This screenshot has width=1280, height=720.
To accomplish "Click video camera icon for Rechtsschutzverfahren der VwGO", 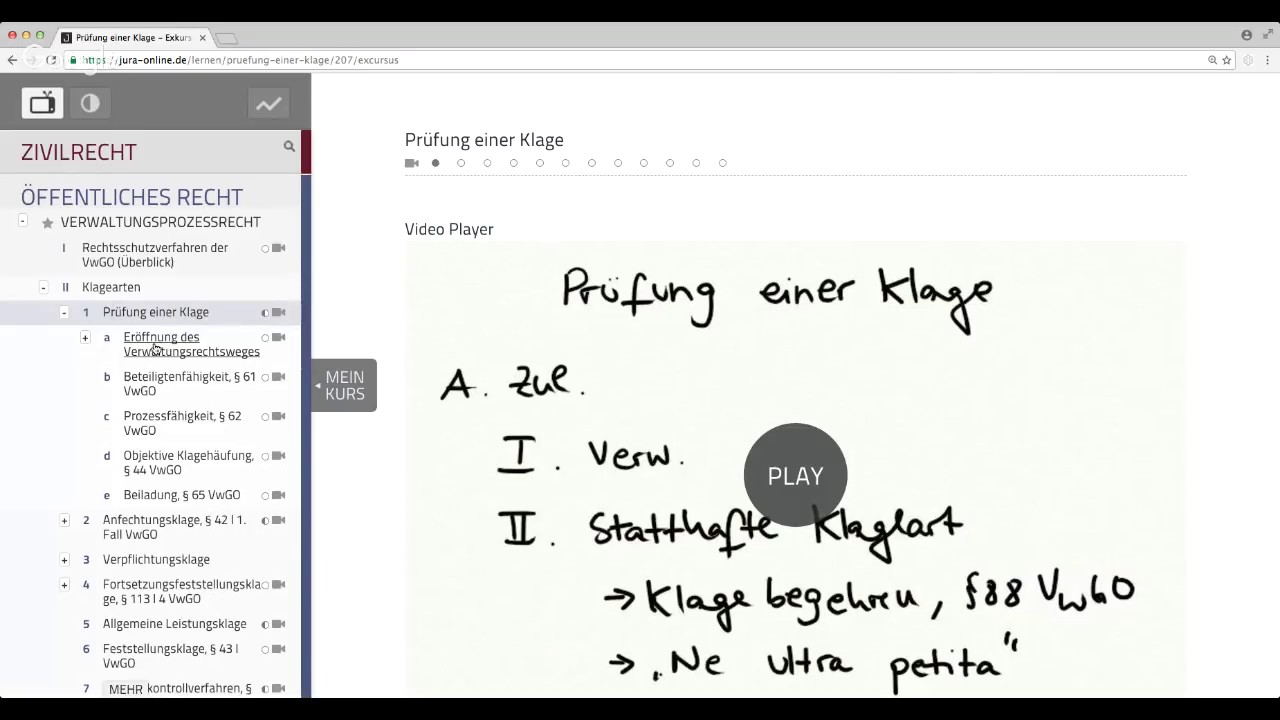I will [279, 248].
